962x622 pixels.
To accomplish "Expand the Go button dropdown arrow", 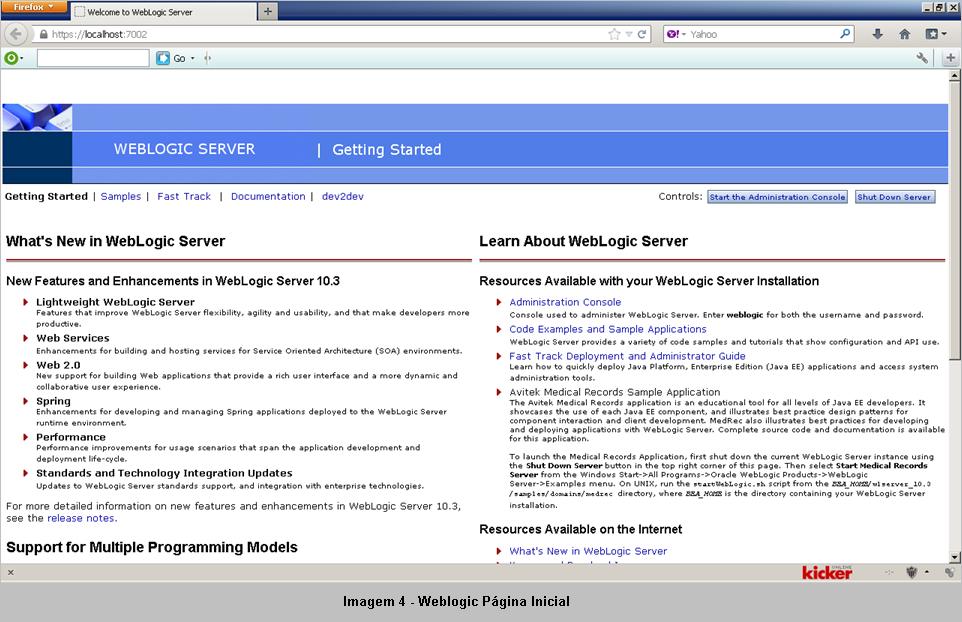I will tap(193, 58).
